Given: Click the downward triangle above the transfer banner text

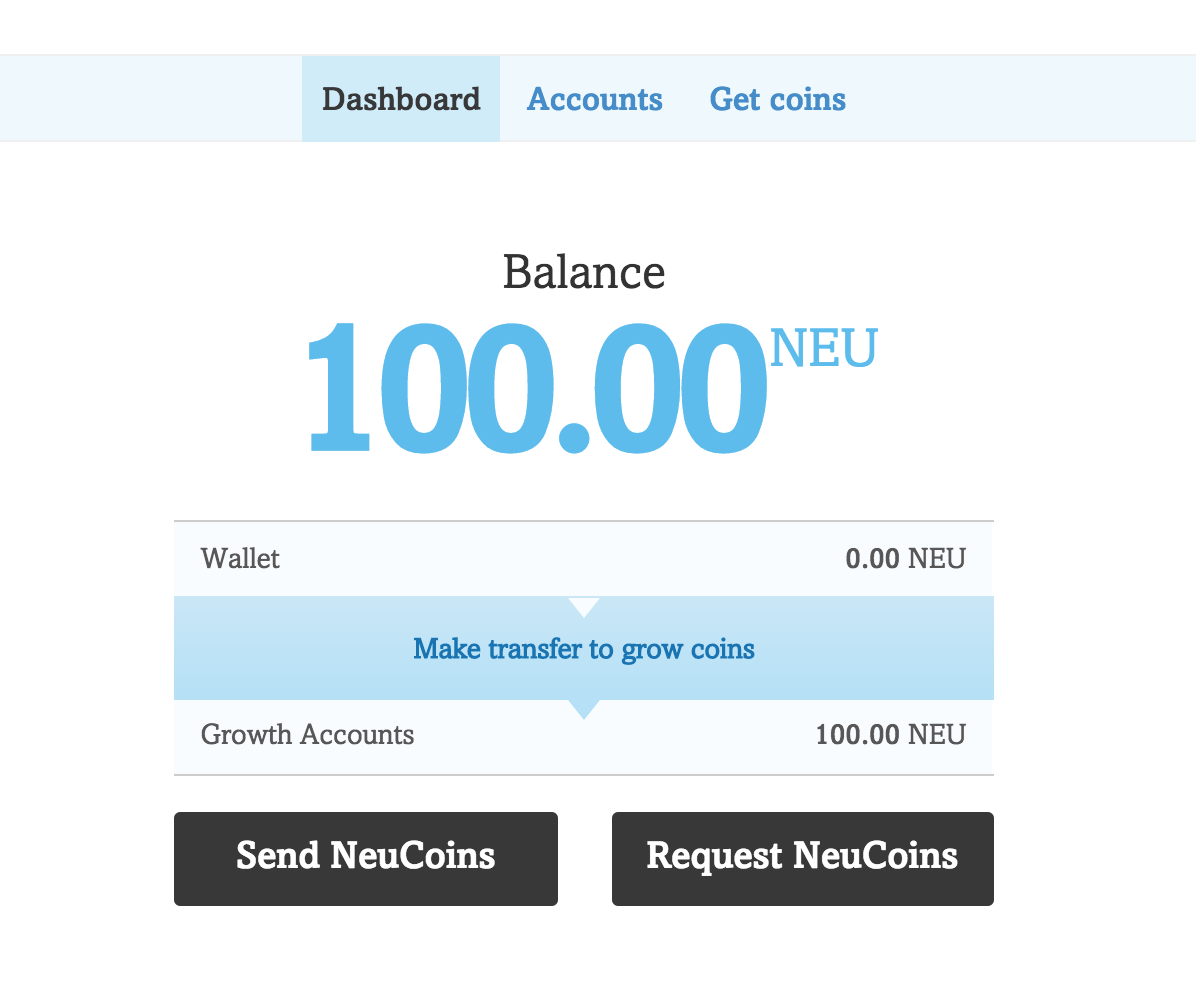Looking at the screenshot, I should [x=584, y=606].
